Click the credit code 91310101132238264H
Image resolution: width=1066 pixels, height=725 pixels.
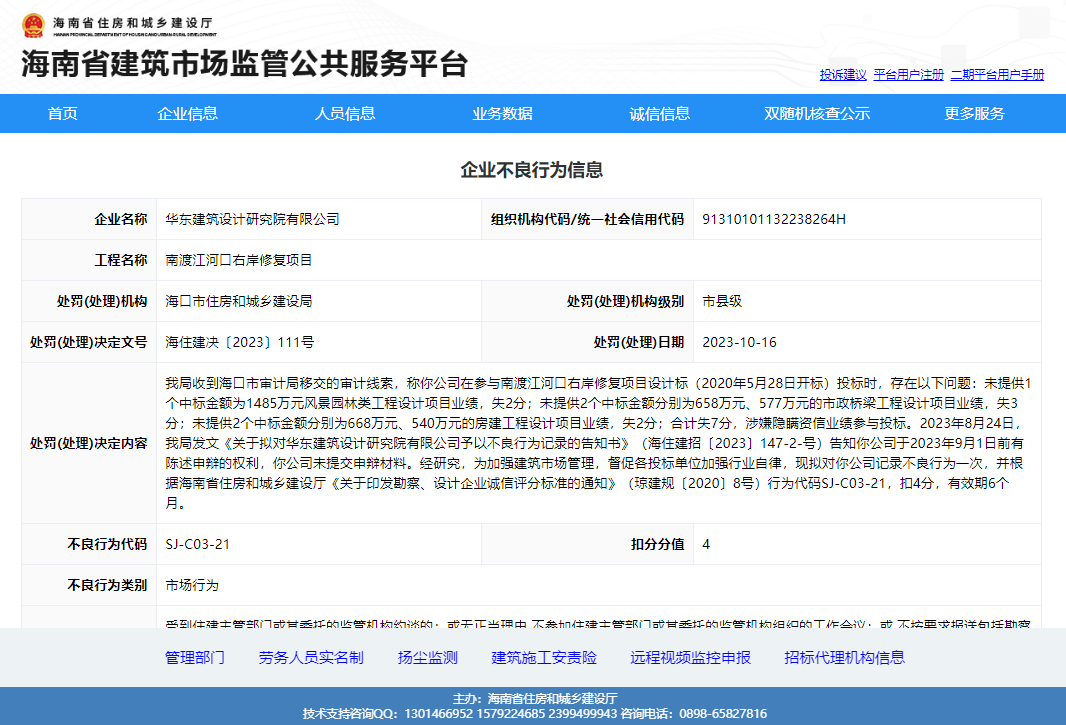pyautogui.click(x=774, y=219)
